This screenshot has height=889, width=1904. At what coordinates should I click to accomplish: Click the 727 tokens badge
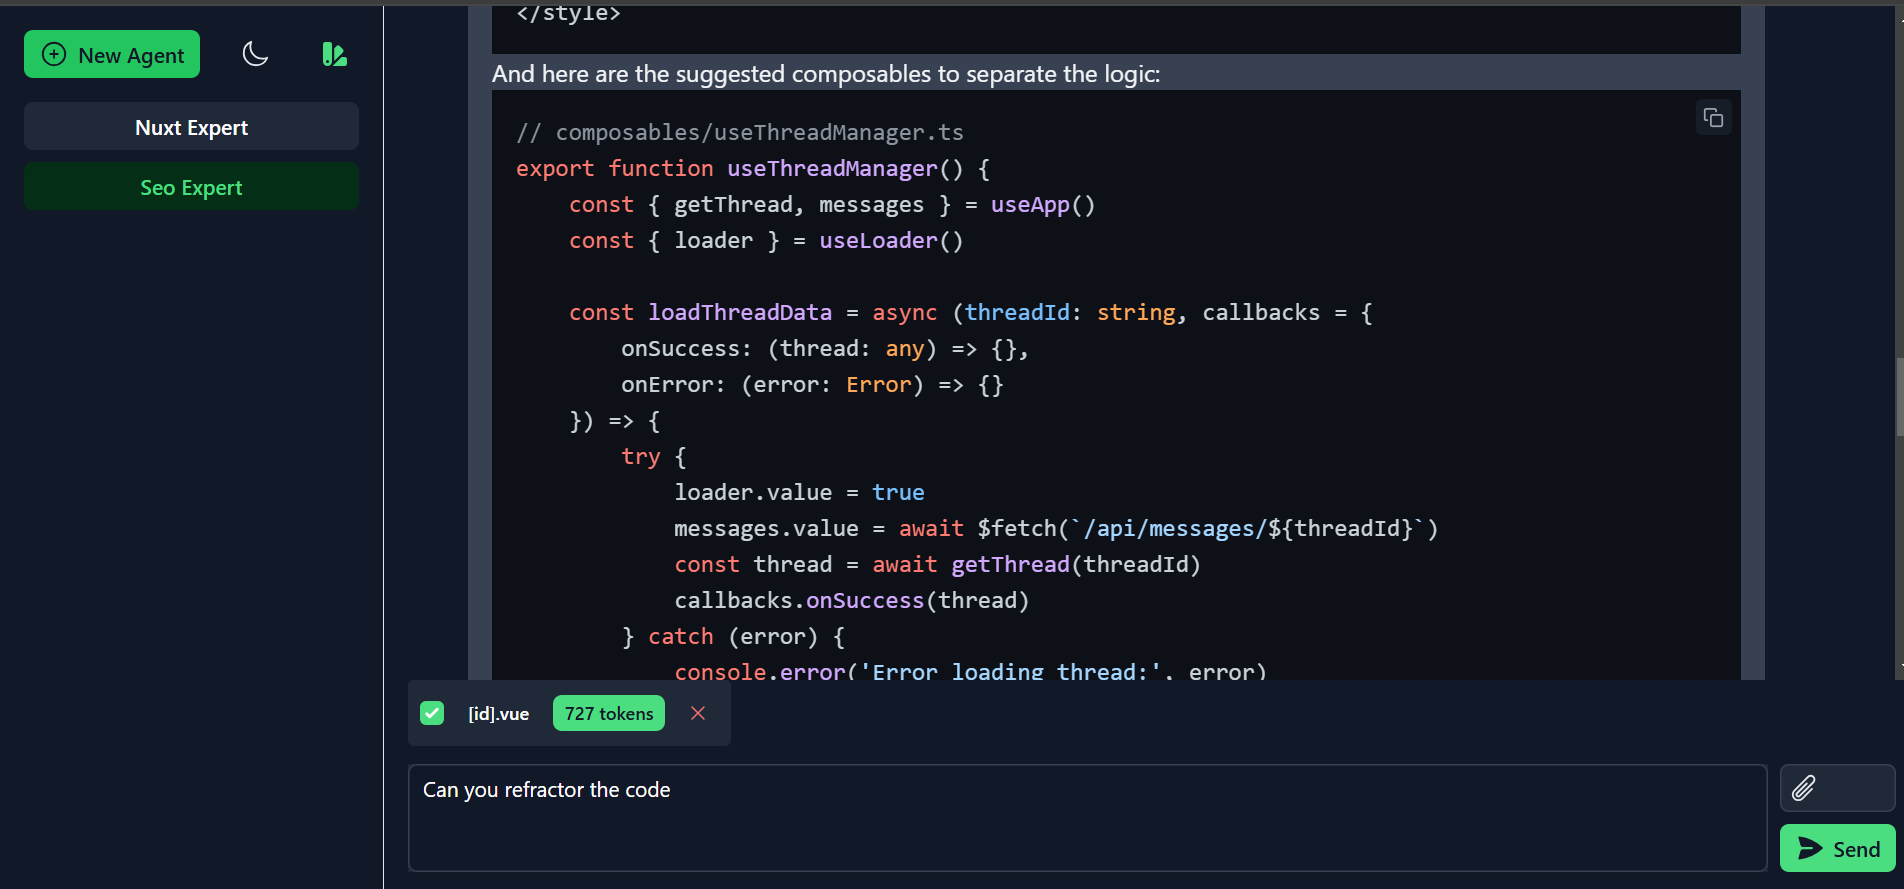coord(608,713)
